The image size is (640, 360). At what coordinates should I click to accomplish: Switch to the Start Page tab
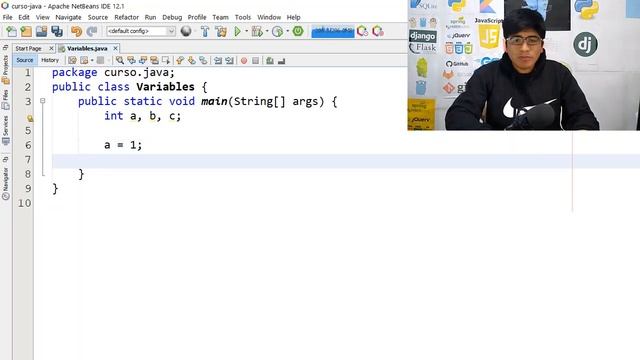(29, 48)
